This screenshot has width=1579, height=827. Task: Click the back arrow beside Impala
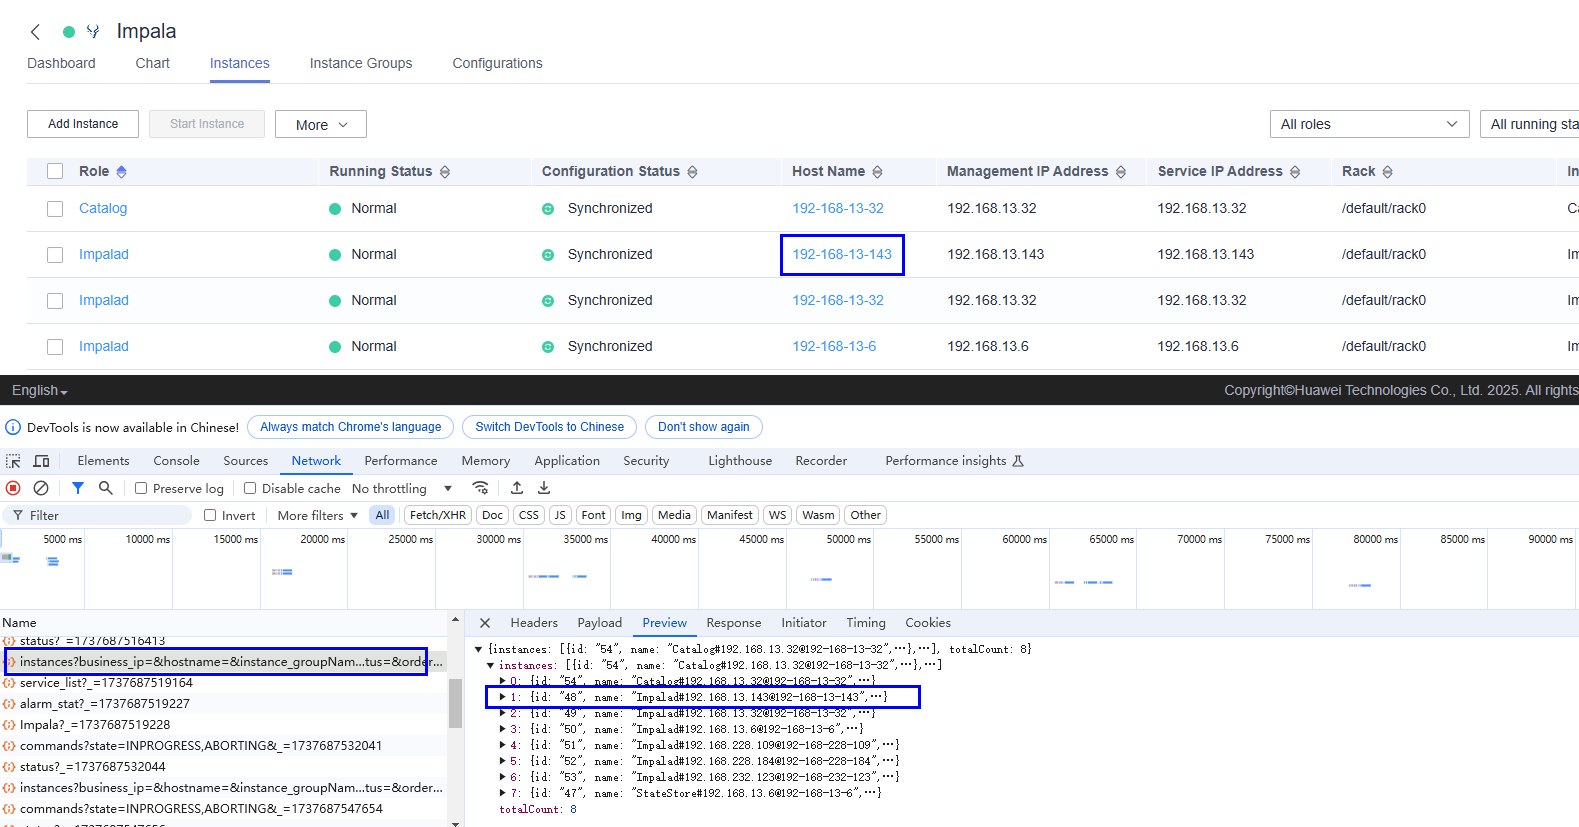pos(36,32)
